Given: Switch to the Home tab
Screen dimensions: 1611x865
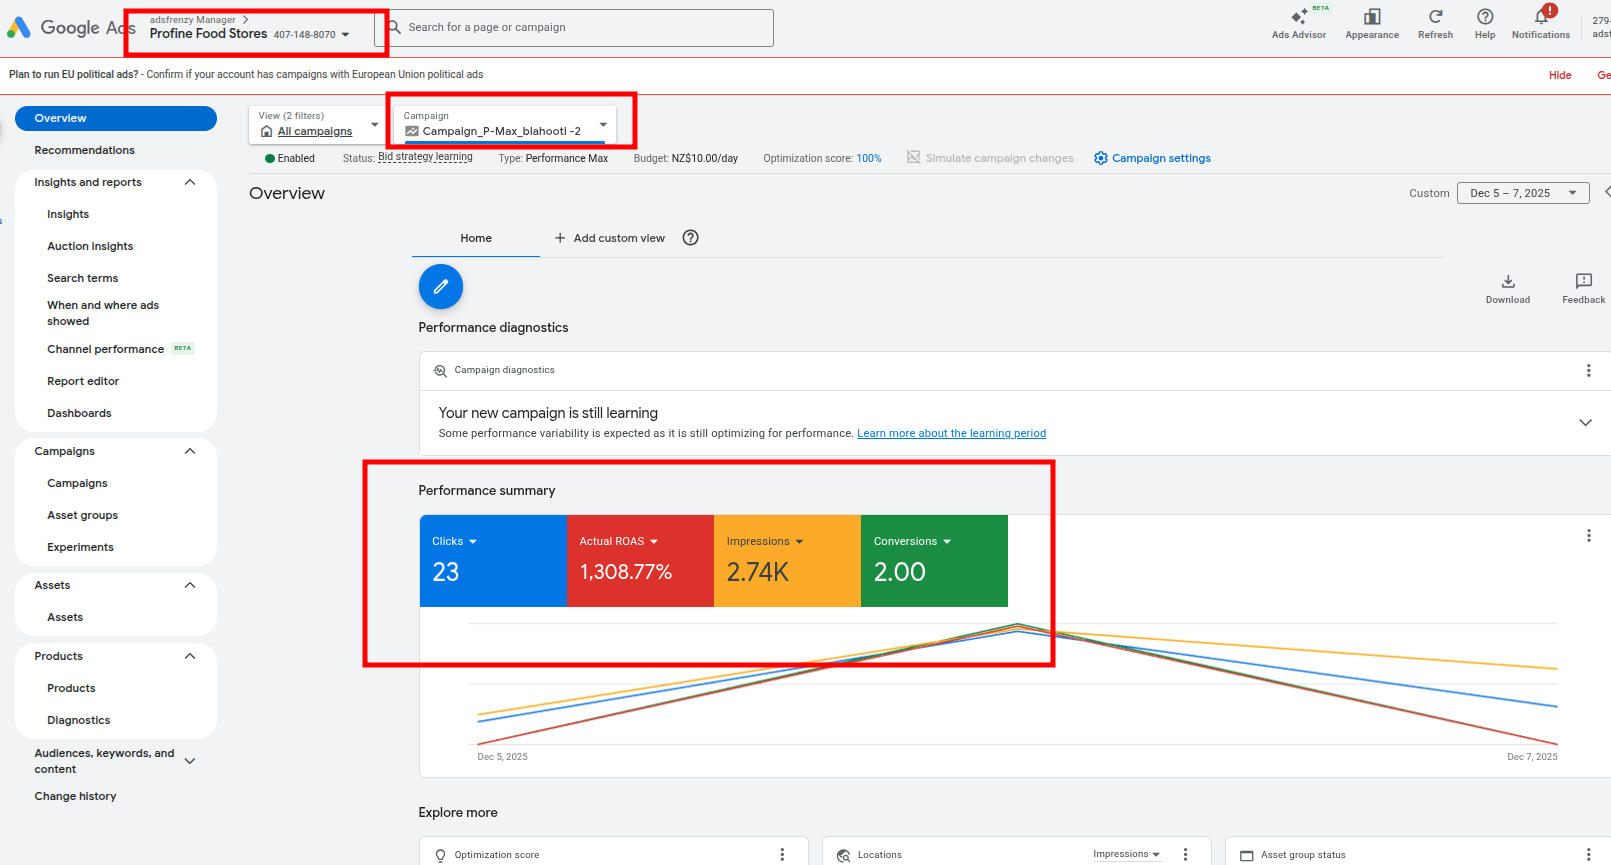Looking at the screenshot, I should tap(476, 238).
